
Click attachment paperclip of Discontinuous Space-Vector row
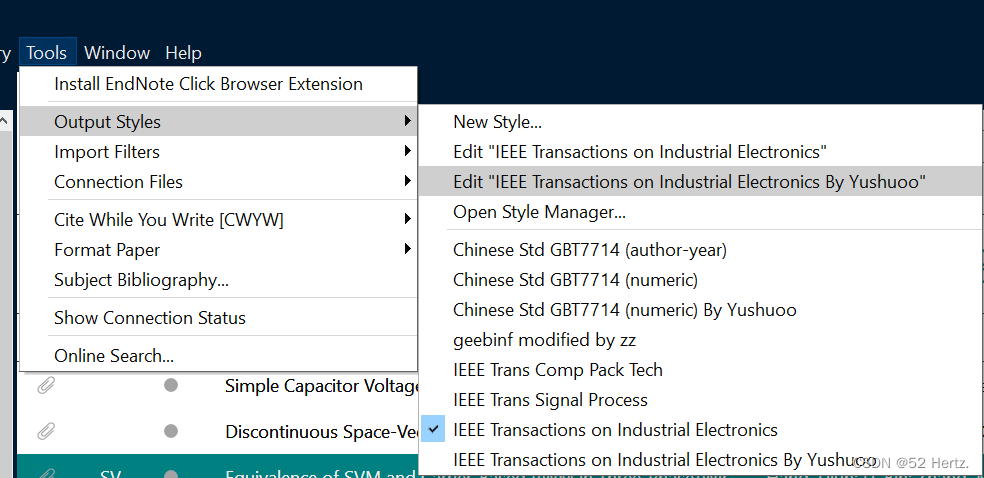tap(46, 431)
